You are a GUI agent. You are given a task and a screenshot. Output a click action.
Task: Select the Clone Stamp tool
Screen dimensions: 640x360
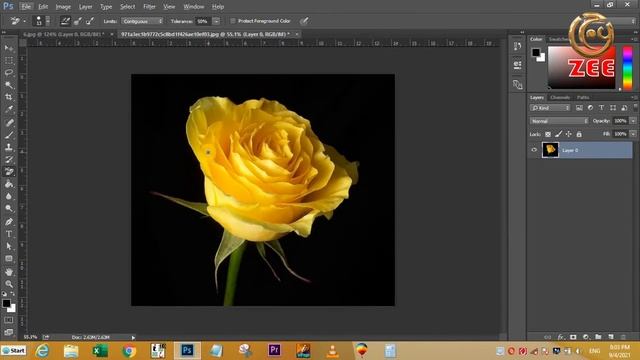(x=9, y=147)
